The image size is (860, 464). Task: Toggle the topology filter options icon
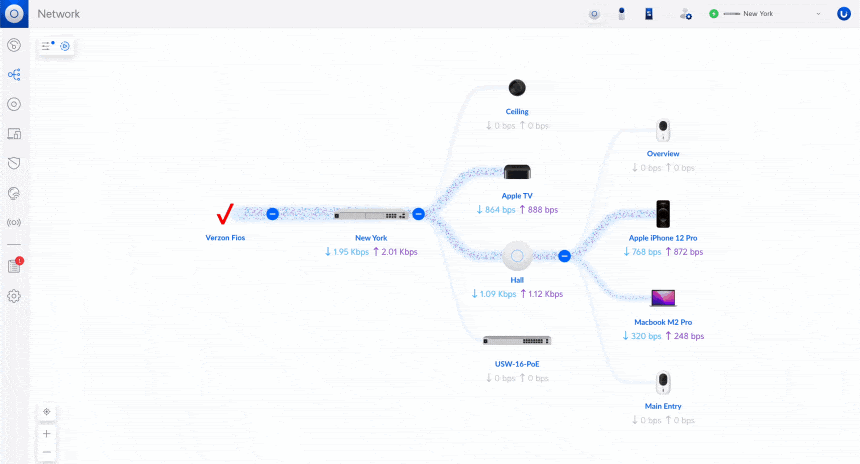pos(47,46)
